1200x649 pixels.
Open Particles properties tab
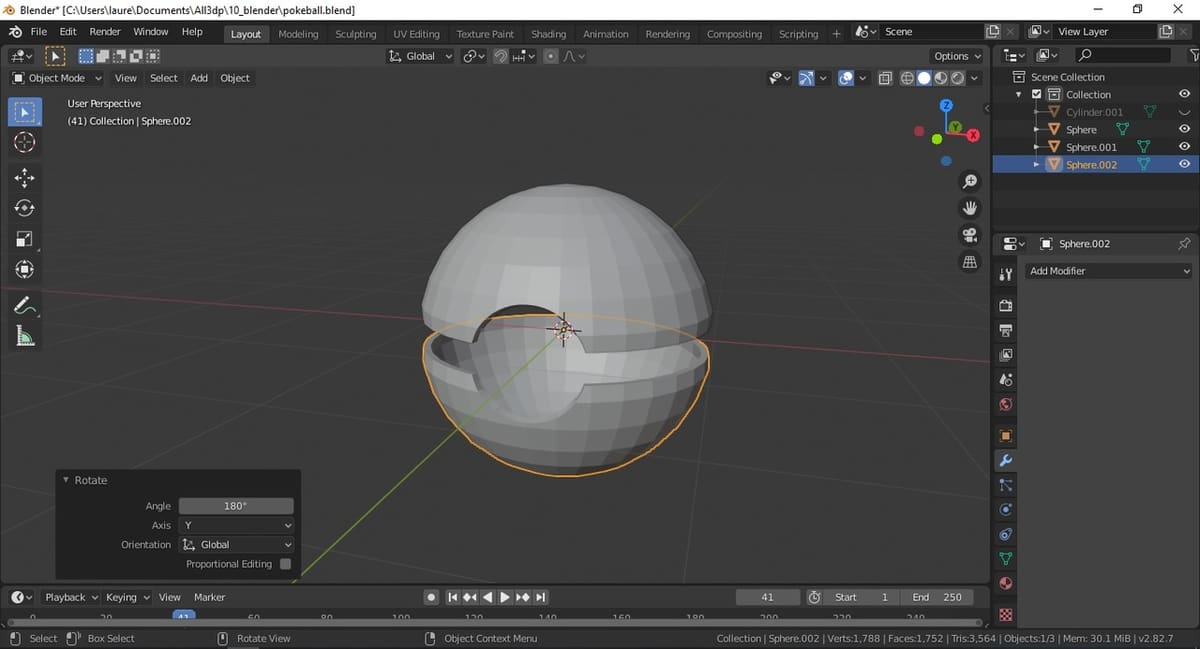point(1006,485)
